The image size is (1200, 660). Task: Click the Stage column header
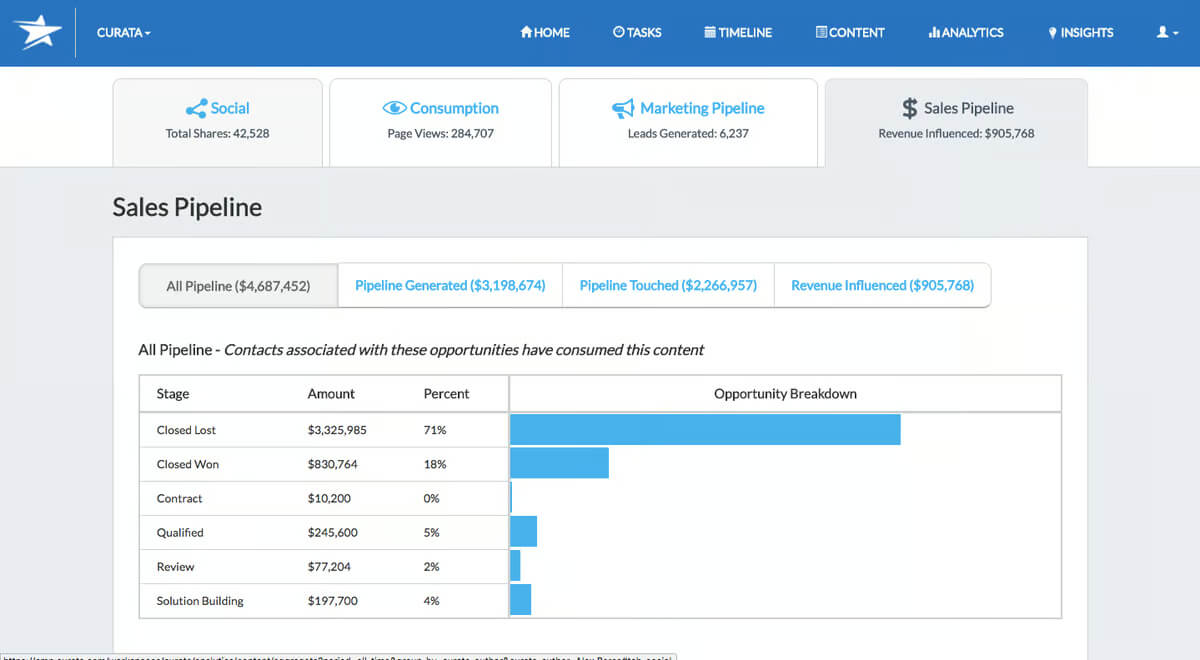click(173, 393)
